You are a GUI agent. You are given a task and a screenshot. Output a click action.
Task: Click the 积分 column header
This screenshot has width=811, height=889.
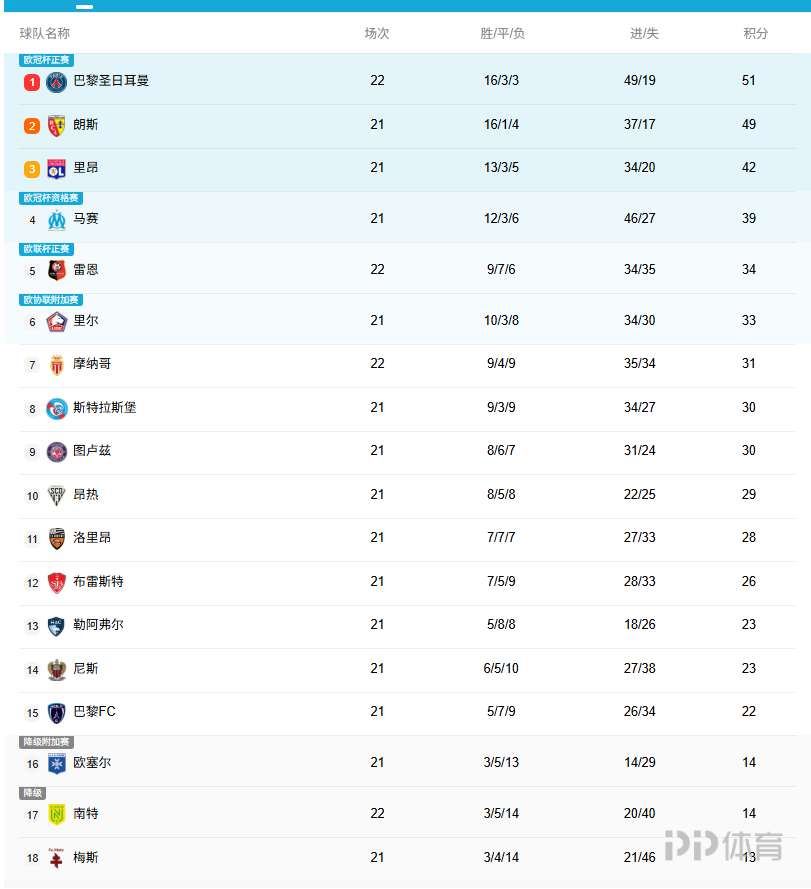tap(756, 33)
